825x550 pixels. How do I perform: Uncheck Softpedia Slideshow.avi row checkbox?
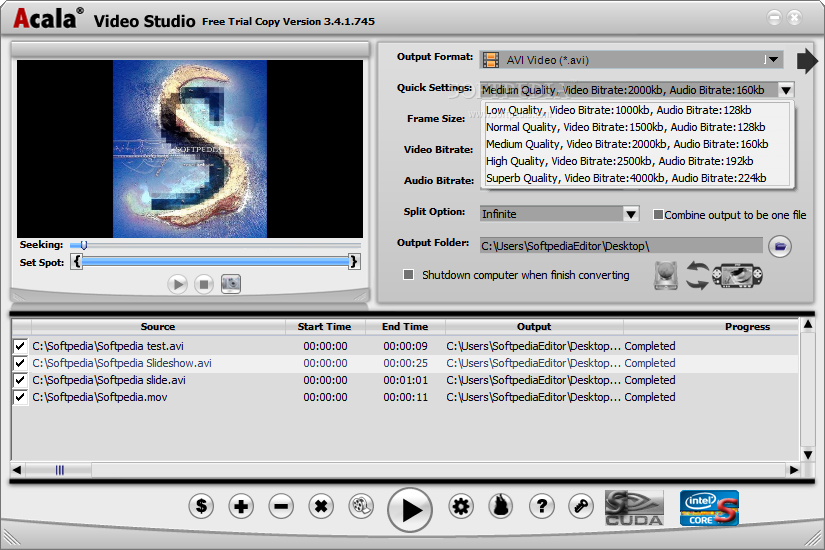20,363
